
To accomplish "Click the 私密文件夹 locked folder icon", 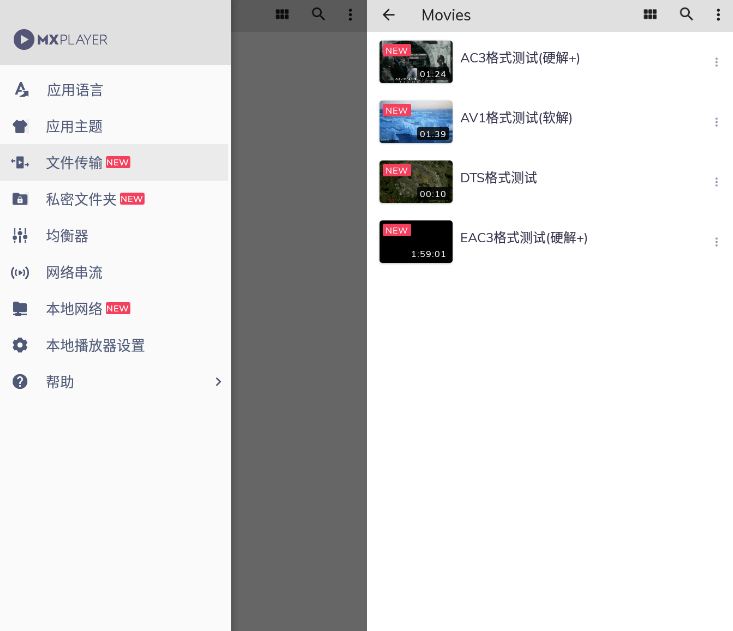I will (x=20, y=199).
